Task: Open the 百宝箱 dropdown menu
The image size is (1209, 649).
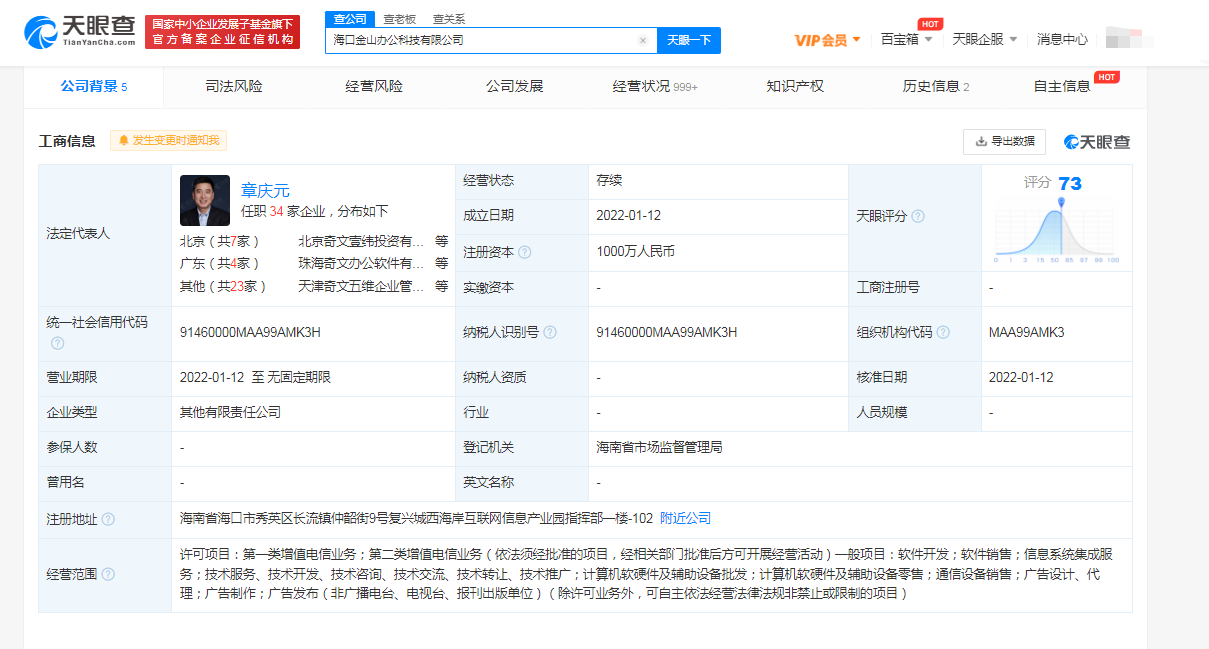Action: 906,39
